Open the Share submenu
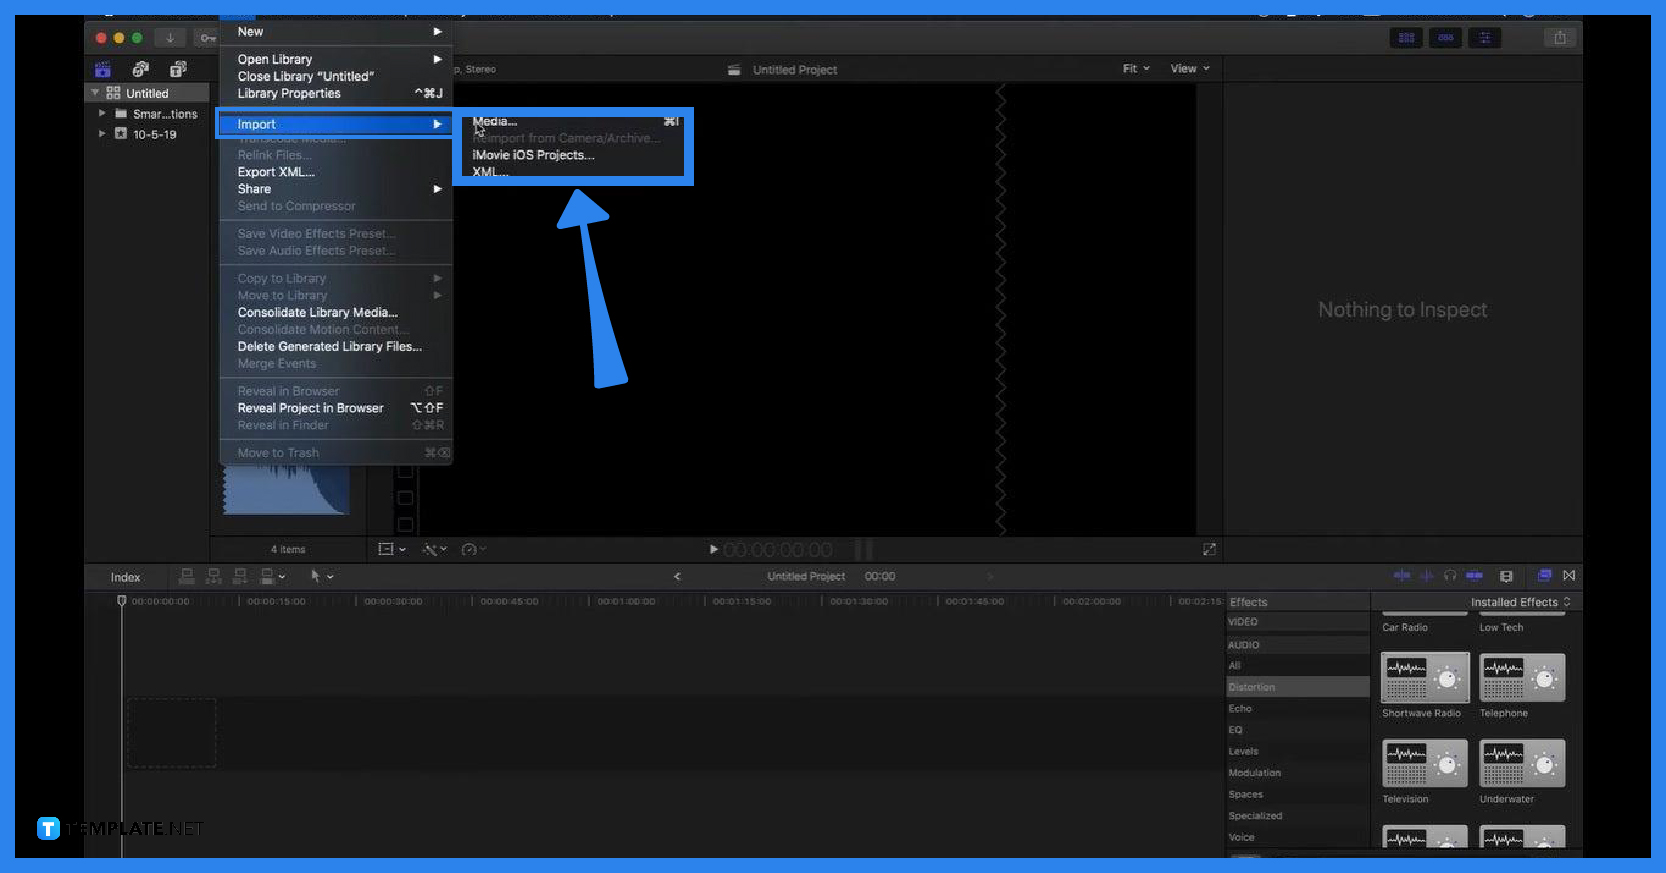 [x=336, y=189]
